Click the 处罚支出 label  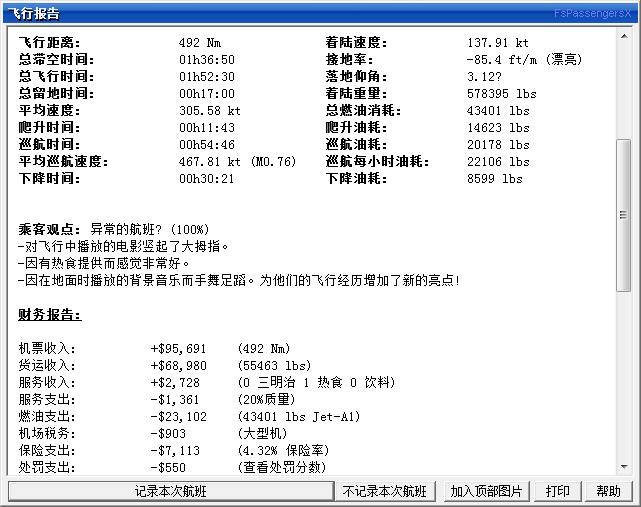[x=47, y=467]
